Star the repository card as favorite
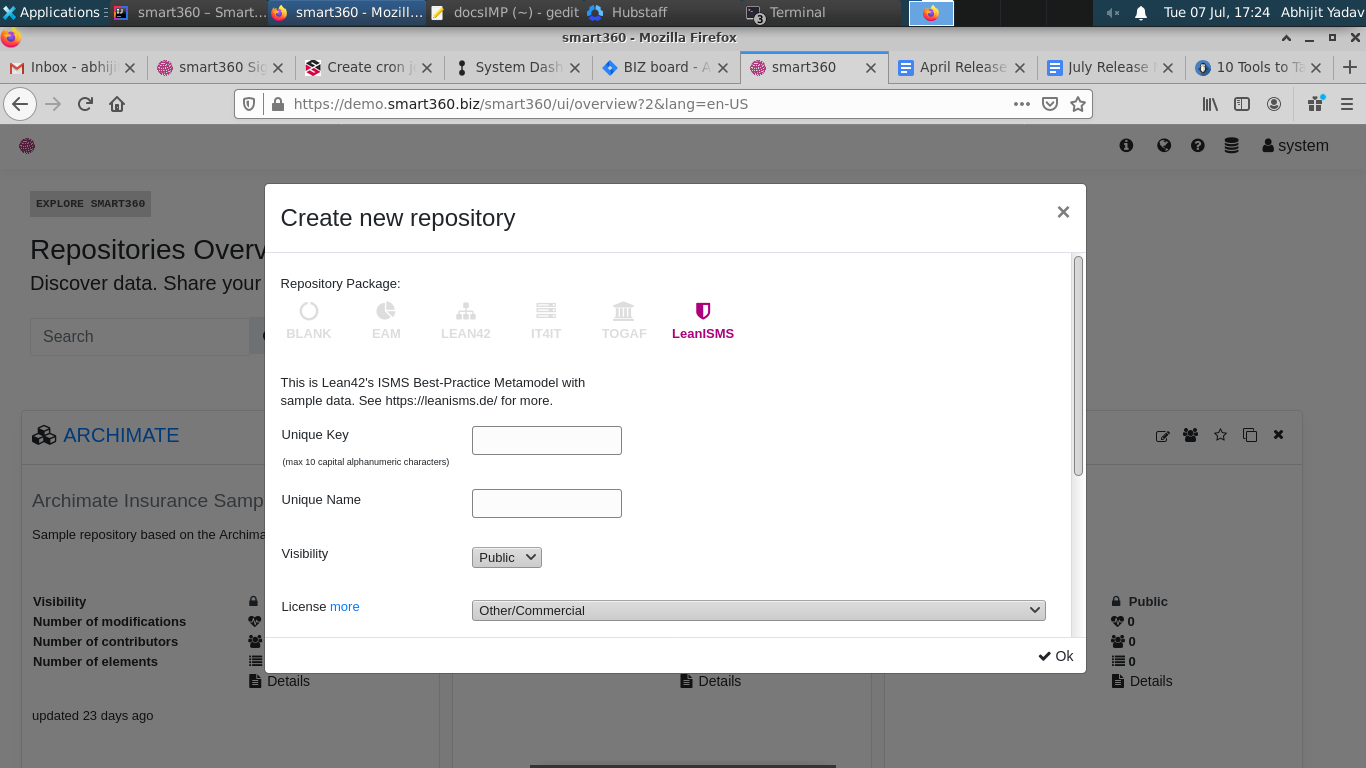 (x=1220, y=435)
